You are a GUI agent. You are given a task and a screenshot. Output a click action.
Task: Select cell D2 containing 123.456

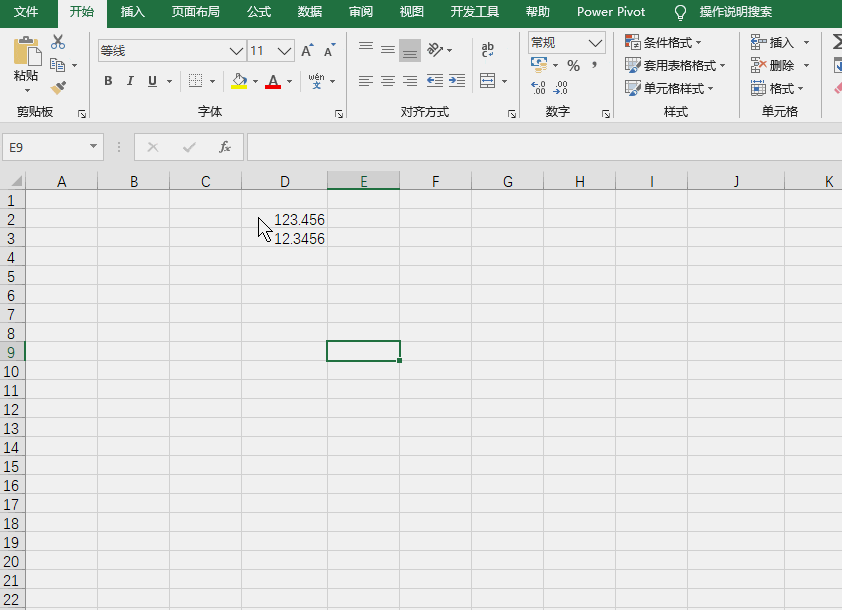(284, 219)
